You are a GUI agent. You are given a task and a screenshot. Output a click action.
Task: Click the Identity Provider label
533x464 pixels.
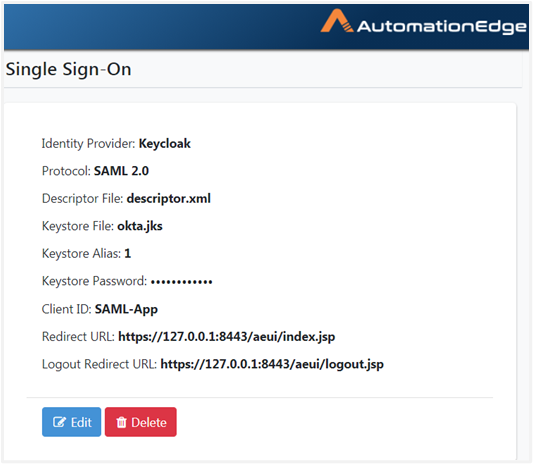tap(88, 144)
